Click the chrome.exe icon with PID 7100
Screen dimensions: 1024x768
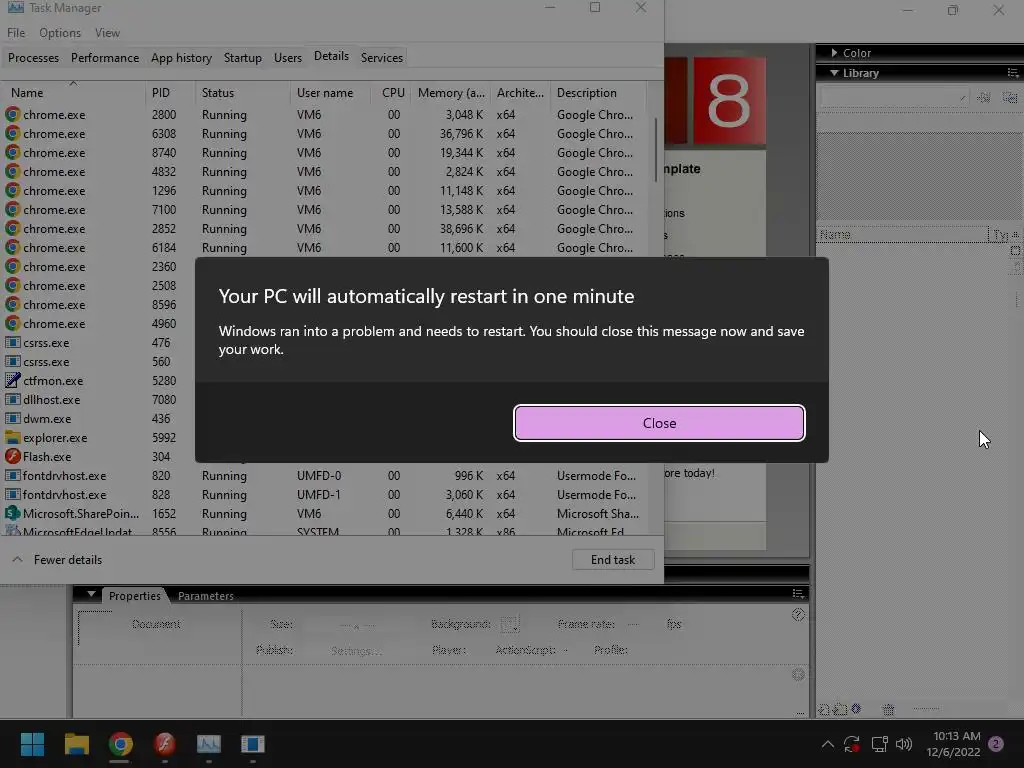point(12,210)
